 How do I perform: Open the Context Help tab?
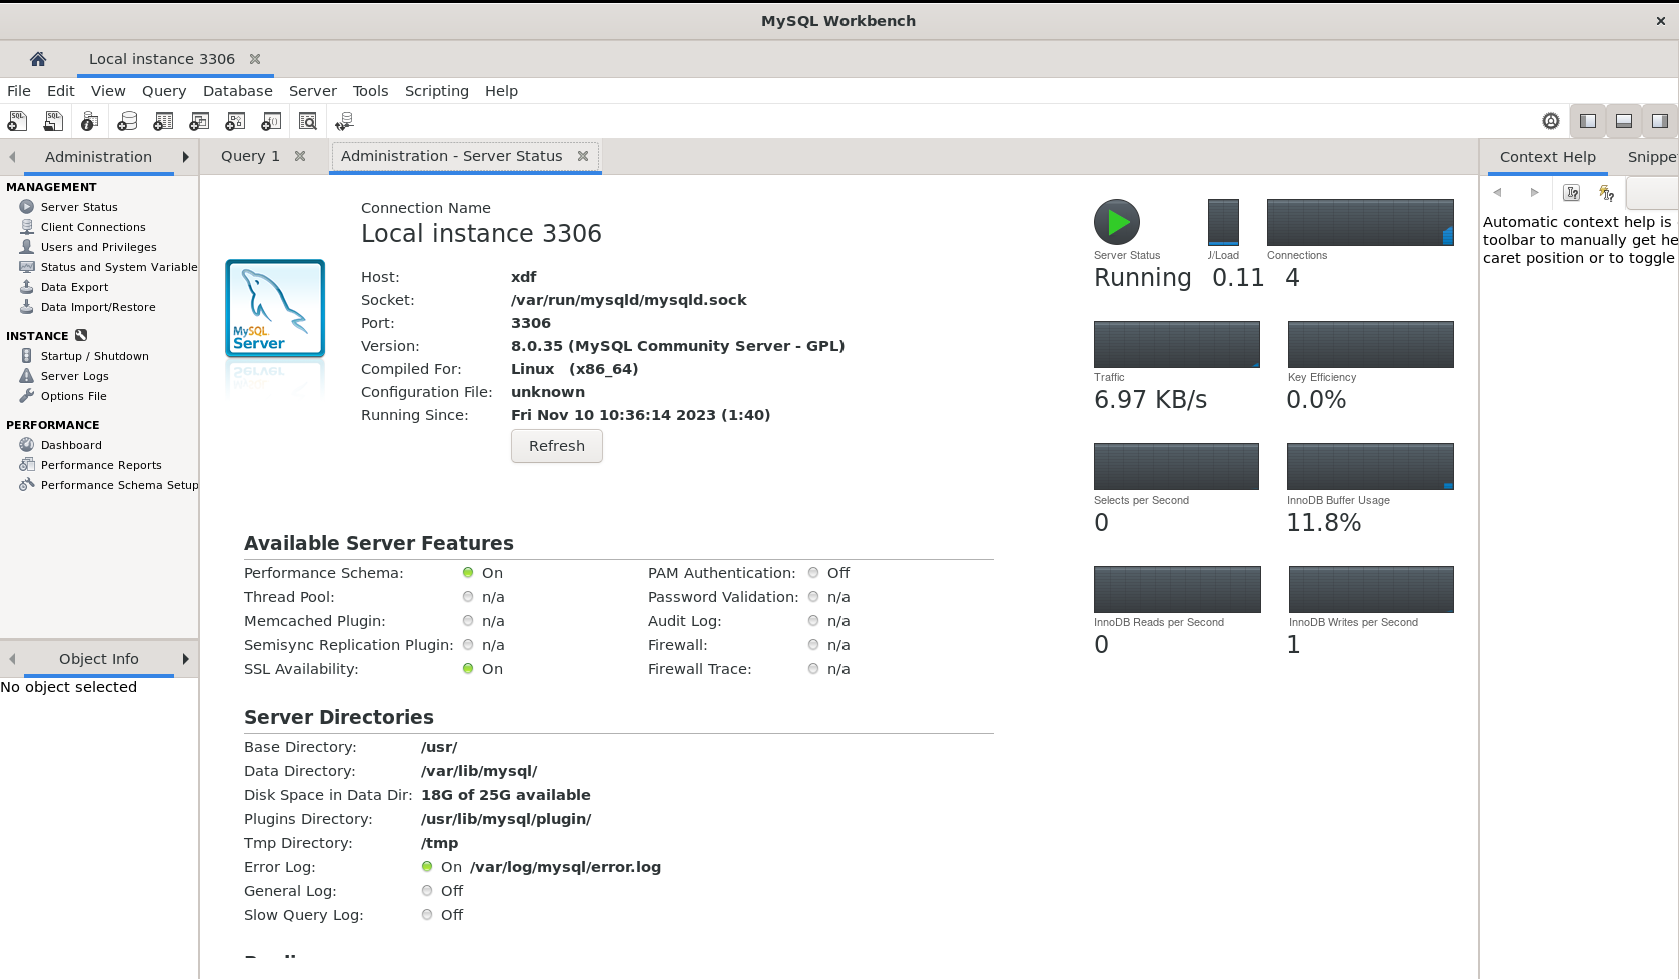point(1547,157)
